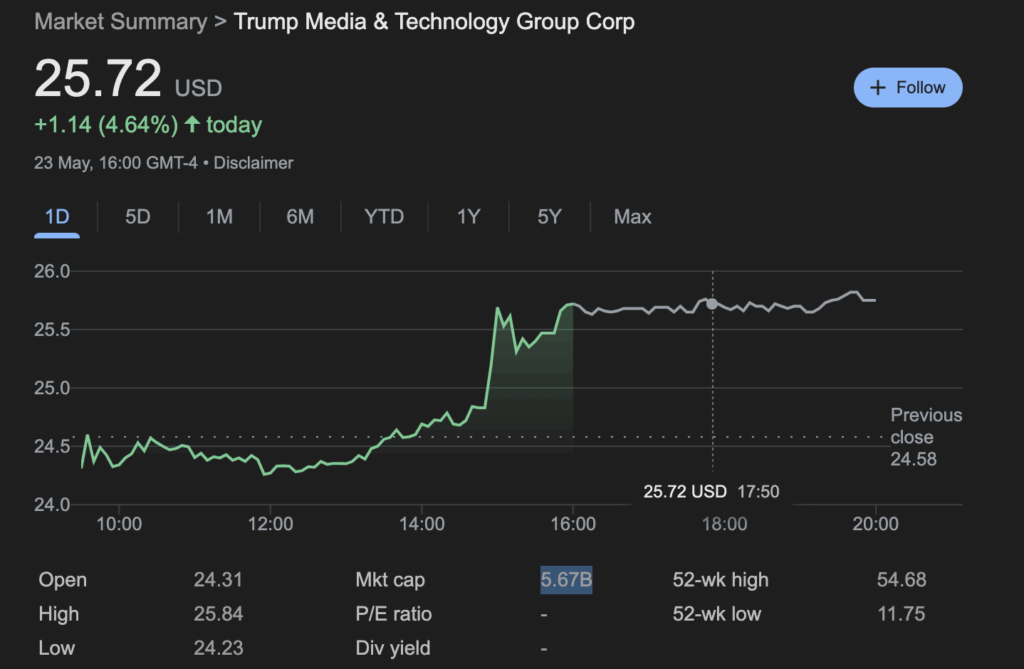Open the 1Y chart view
This screenshot has height=669, width=1024.
[x=468, y=217]
